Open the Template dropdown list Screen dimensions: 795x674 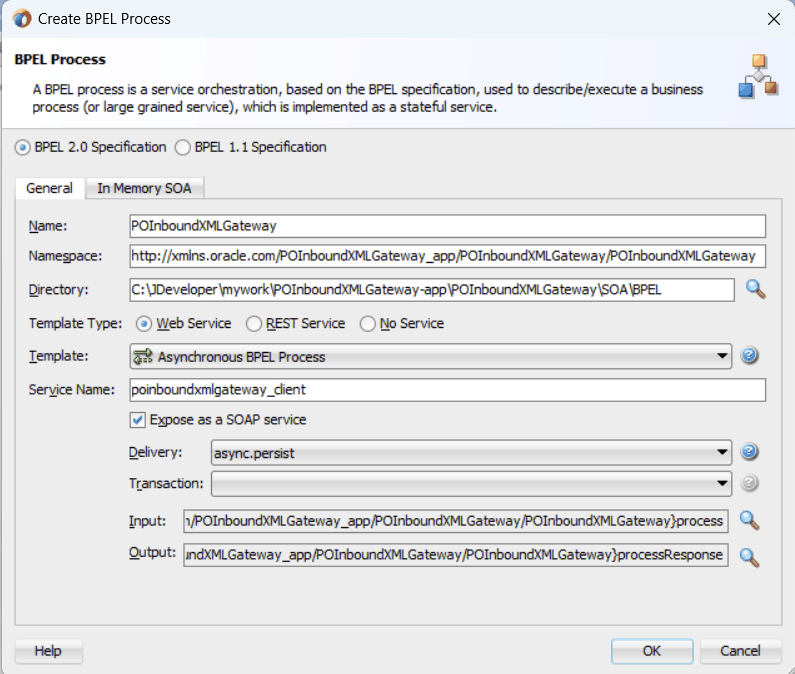coord(430,356)
